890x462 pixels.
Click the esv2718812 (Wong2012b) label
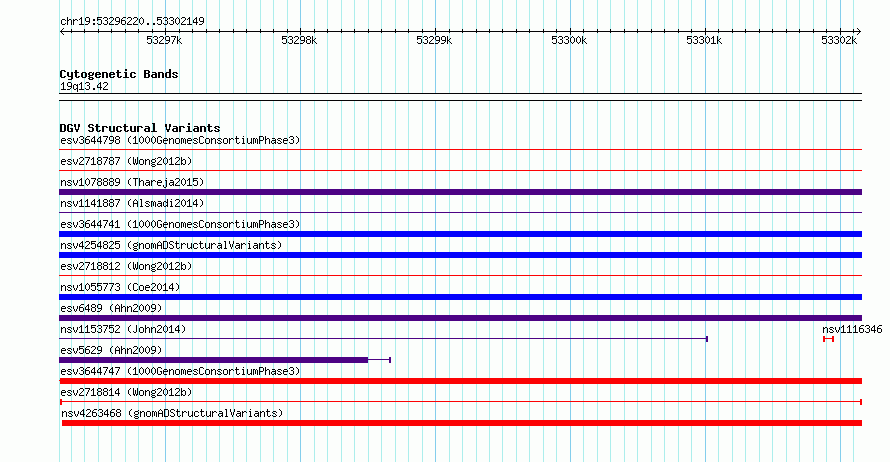pos(126,266)
